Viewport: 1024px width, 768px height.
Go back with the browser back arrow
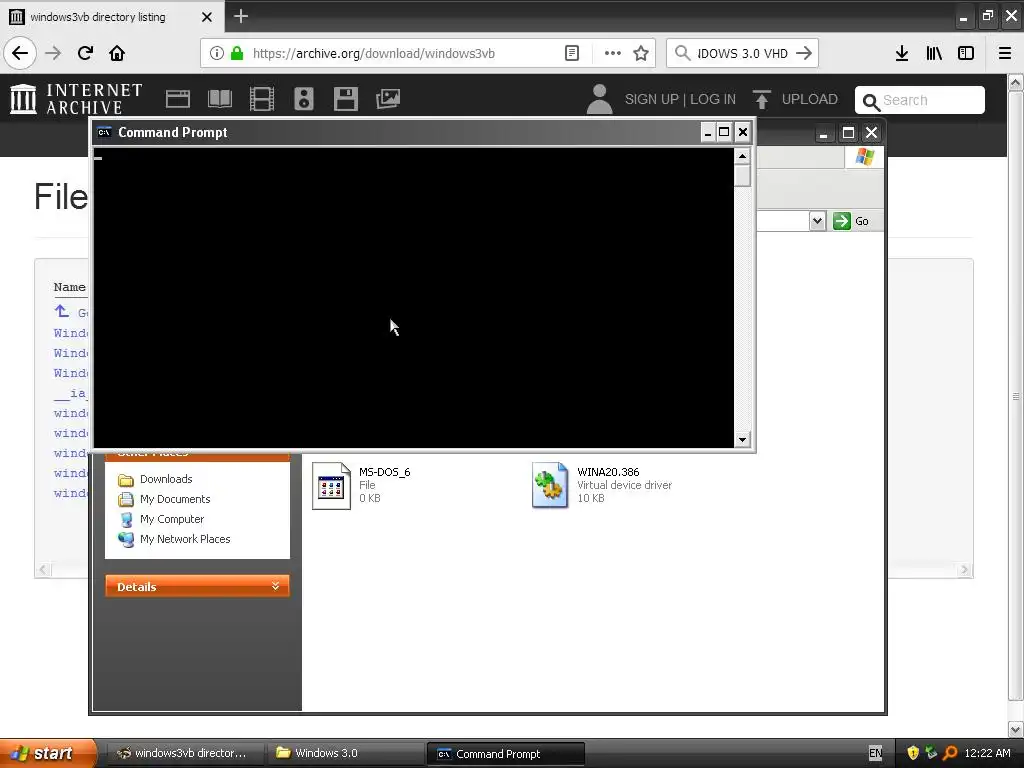(20, 53)
